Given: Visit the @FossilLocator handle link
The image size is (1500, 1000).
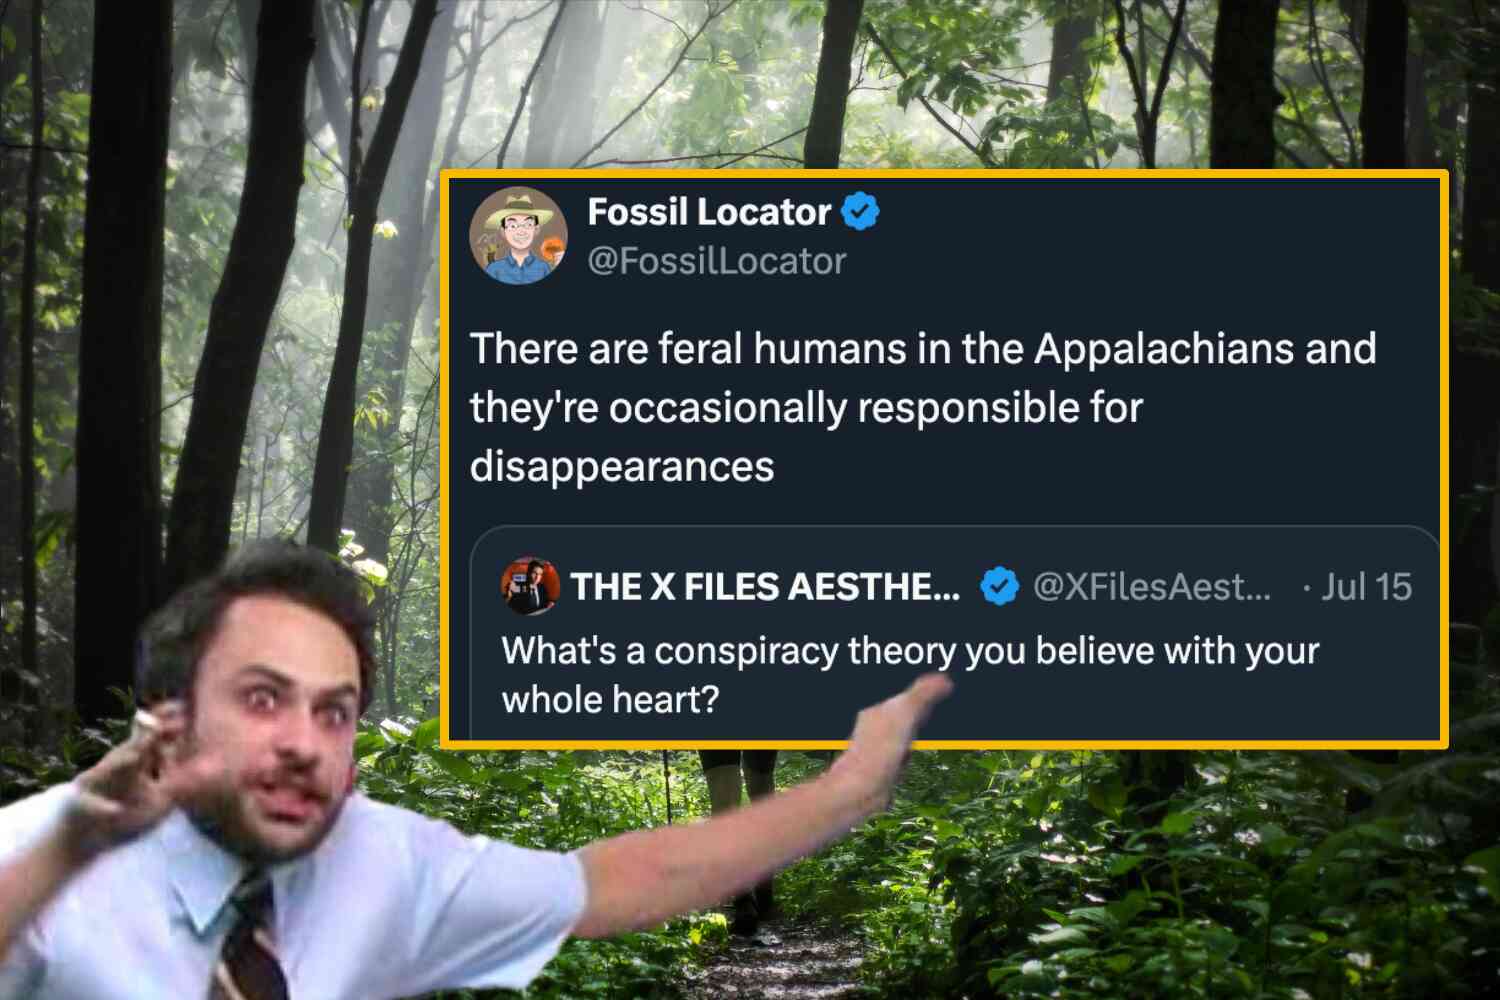Looking at the screenshot, I should click(x=717, y=261).
